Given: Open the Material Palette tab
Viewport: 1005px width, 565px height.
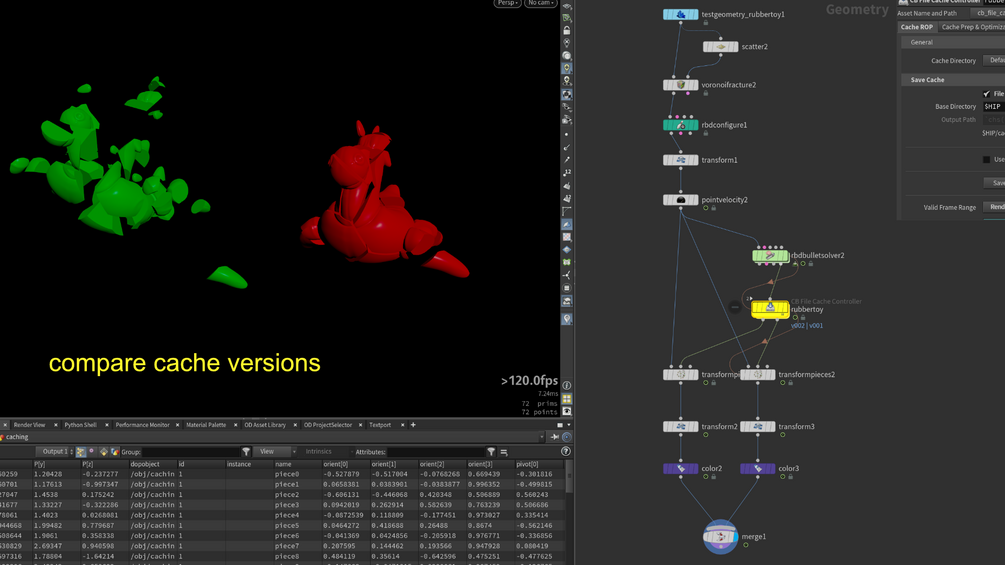Looking at the screenshot, I should (206, 425).
